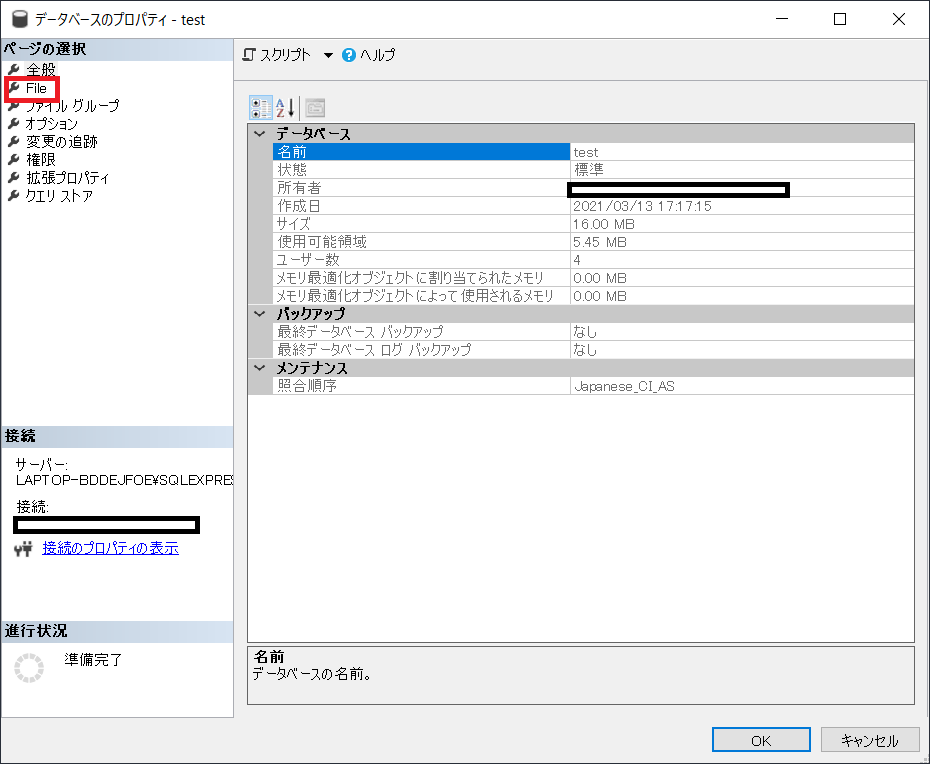
Task: Select the 照合順序 property row
Action: pyautogui.click(x=420, y=386)
